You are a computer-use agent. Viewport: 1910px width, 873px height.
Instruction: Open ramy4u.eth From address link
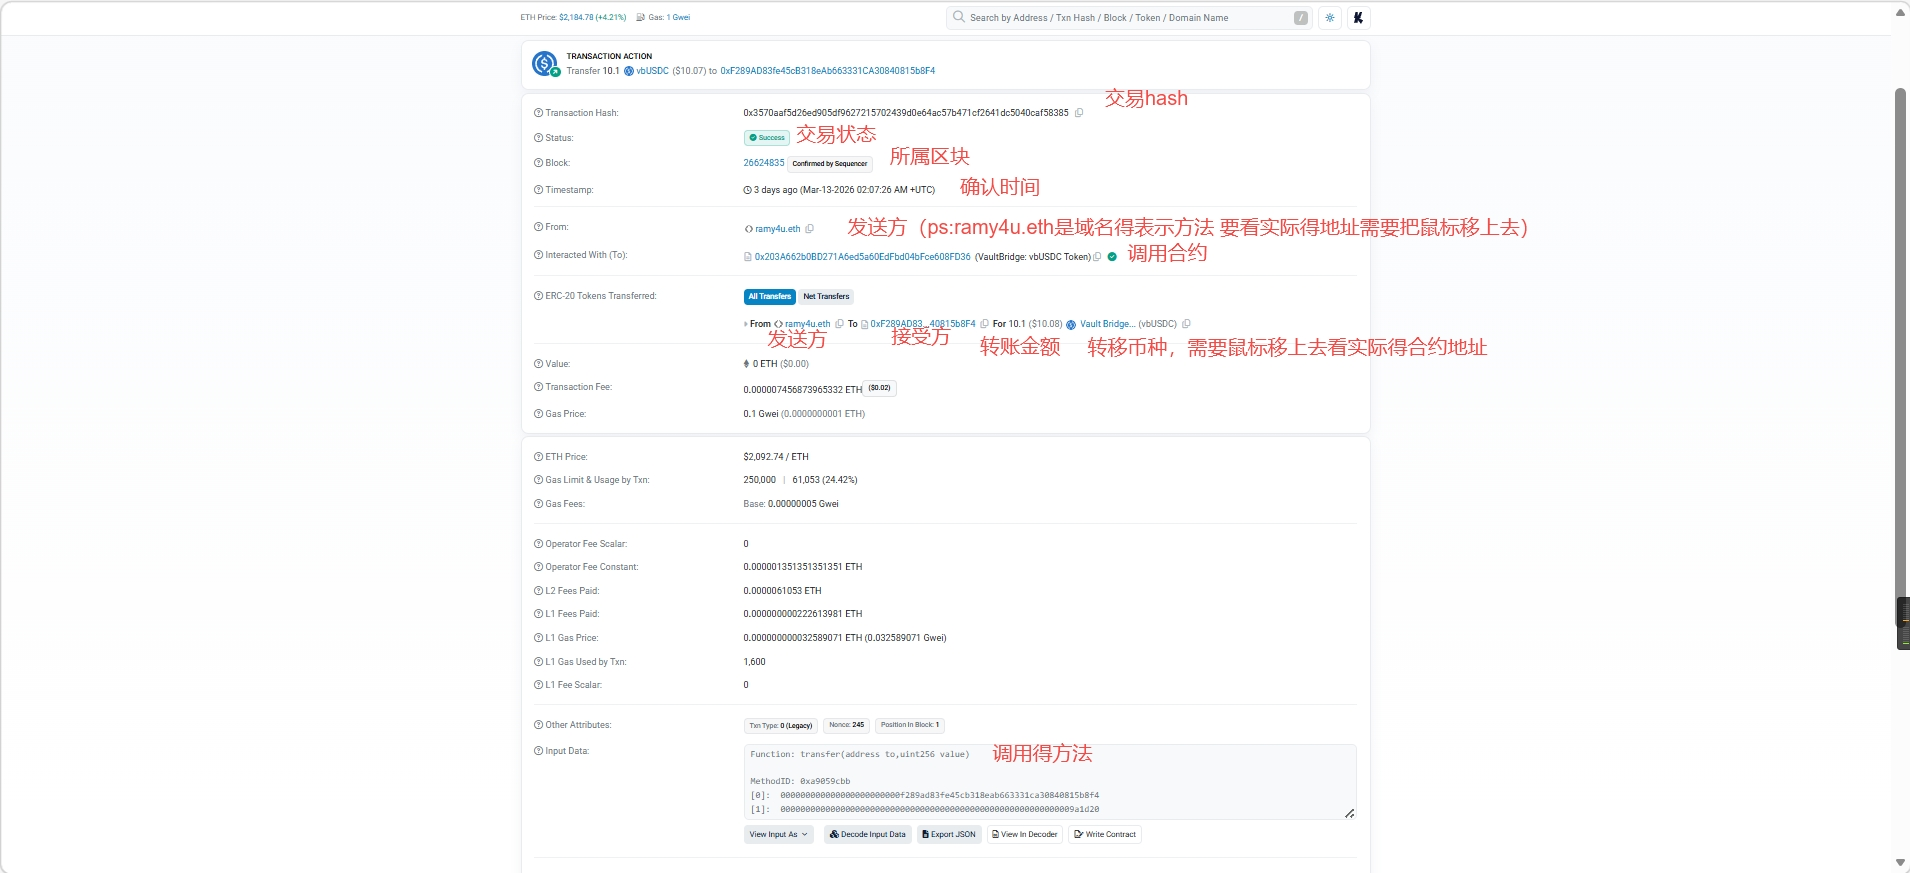(x=778, y=229)
